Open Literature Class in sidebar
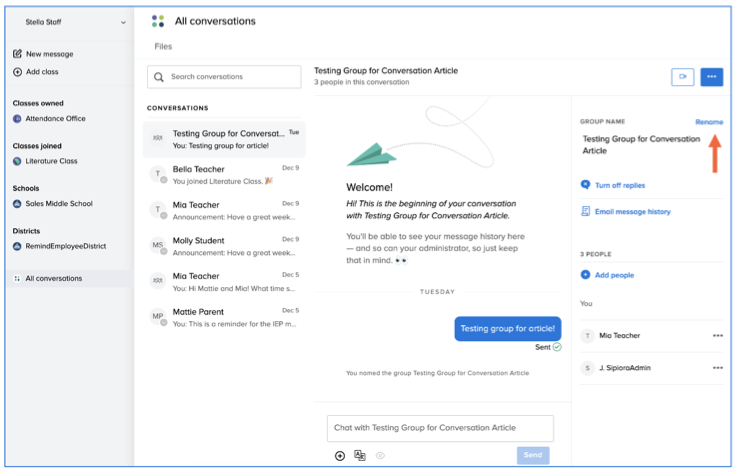Viewport: 736px width, 472px height. [50, 161]
